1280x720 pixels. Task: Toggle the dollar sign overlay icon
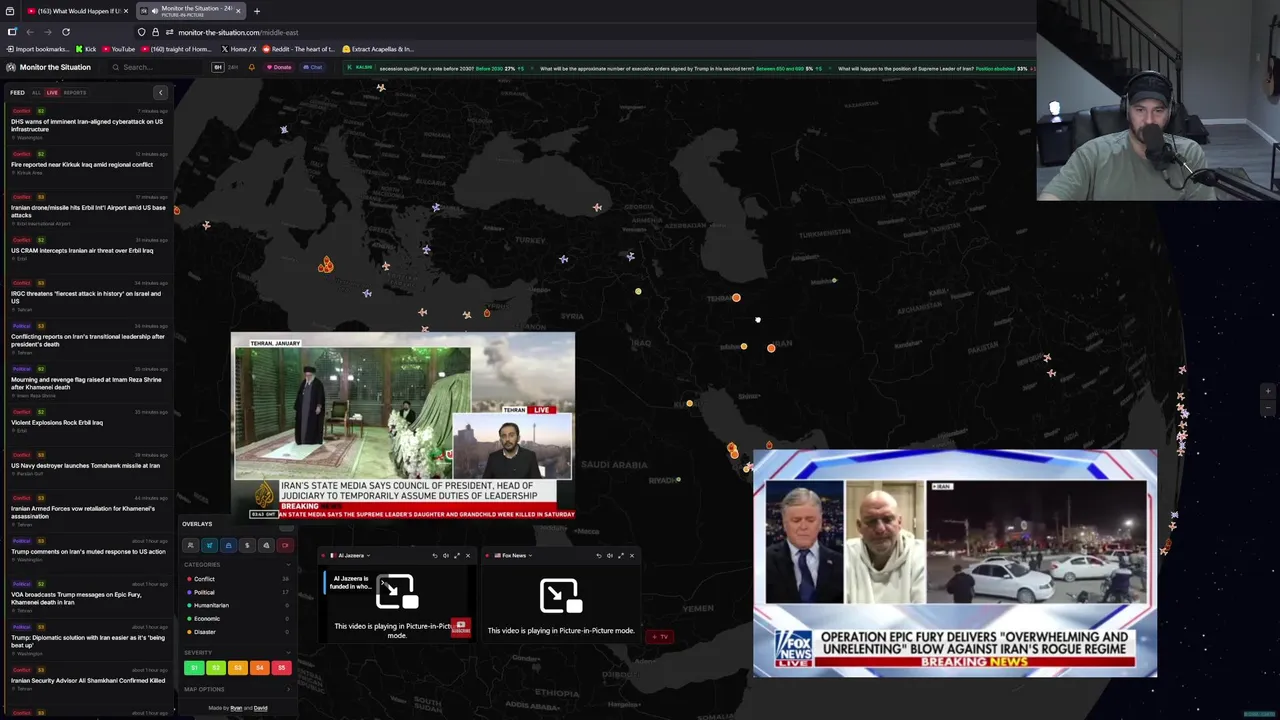pyautogui.click(x=247, y=545)
